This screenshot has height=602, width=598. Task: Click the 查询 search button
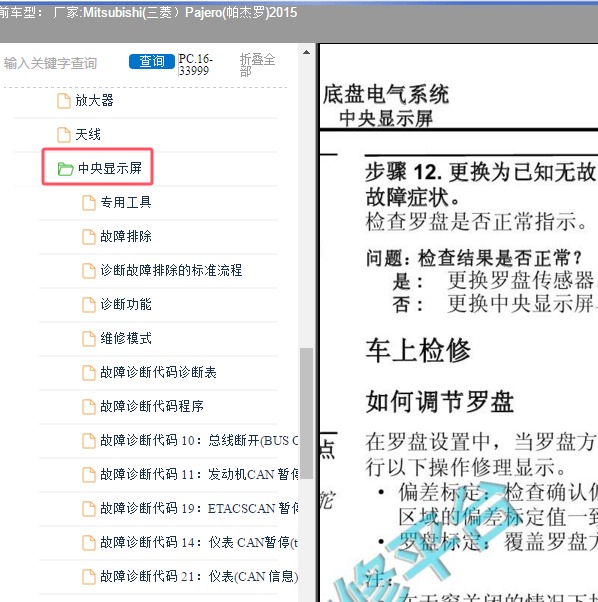click(152, 61)
